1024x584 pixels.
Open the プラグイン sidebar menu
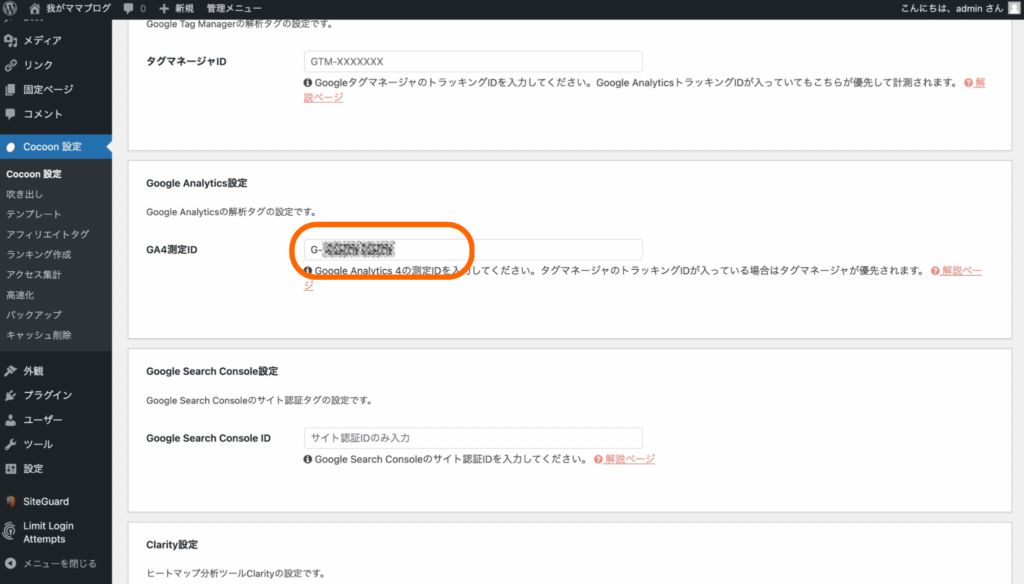[x=47, y=395]
